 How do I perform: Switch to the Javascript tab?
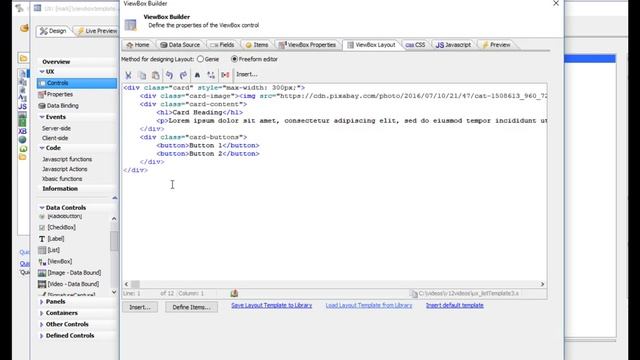pos(453,45)
